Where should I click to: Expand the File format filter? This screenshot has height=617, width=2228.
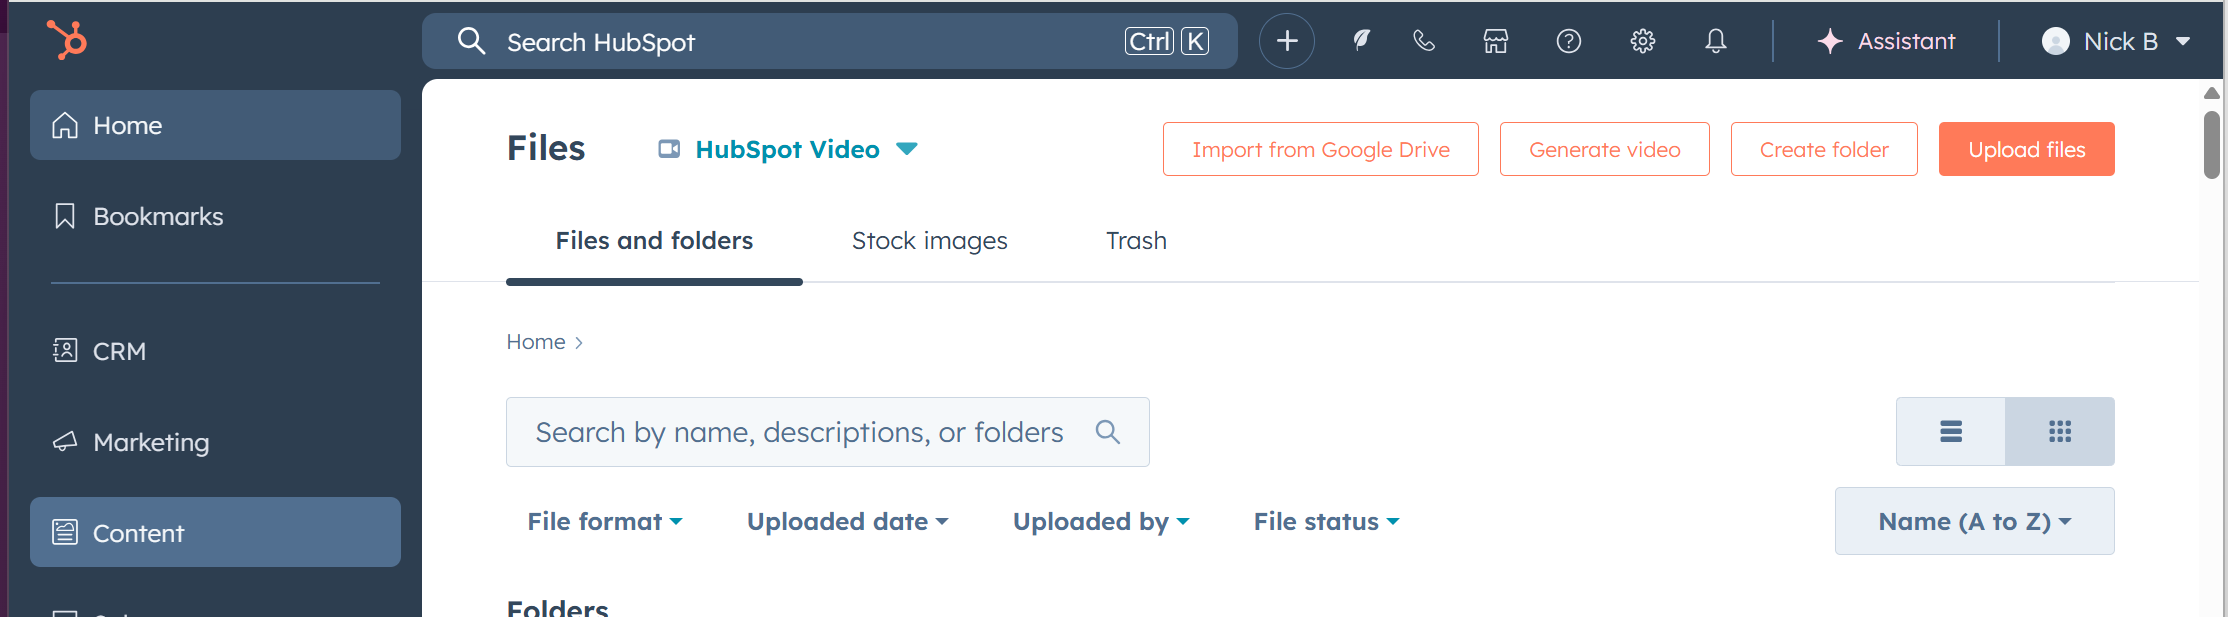coord(605,522)
